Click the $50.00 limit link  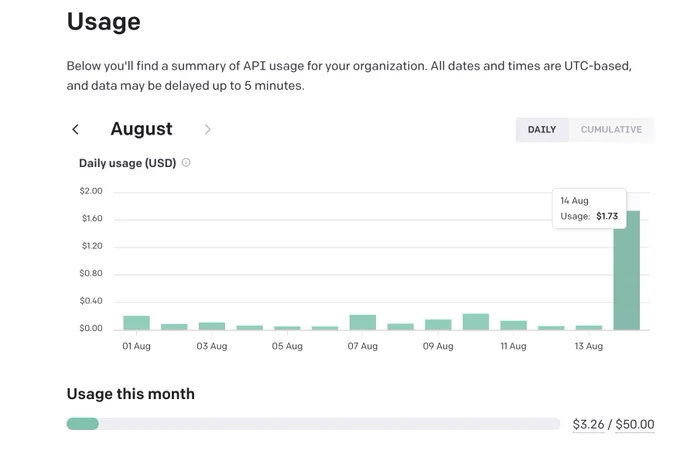pyautogui.click(x=635, y=424)
